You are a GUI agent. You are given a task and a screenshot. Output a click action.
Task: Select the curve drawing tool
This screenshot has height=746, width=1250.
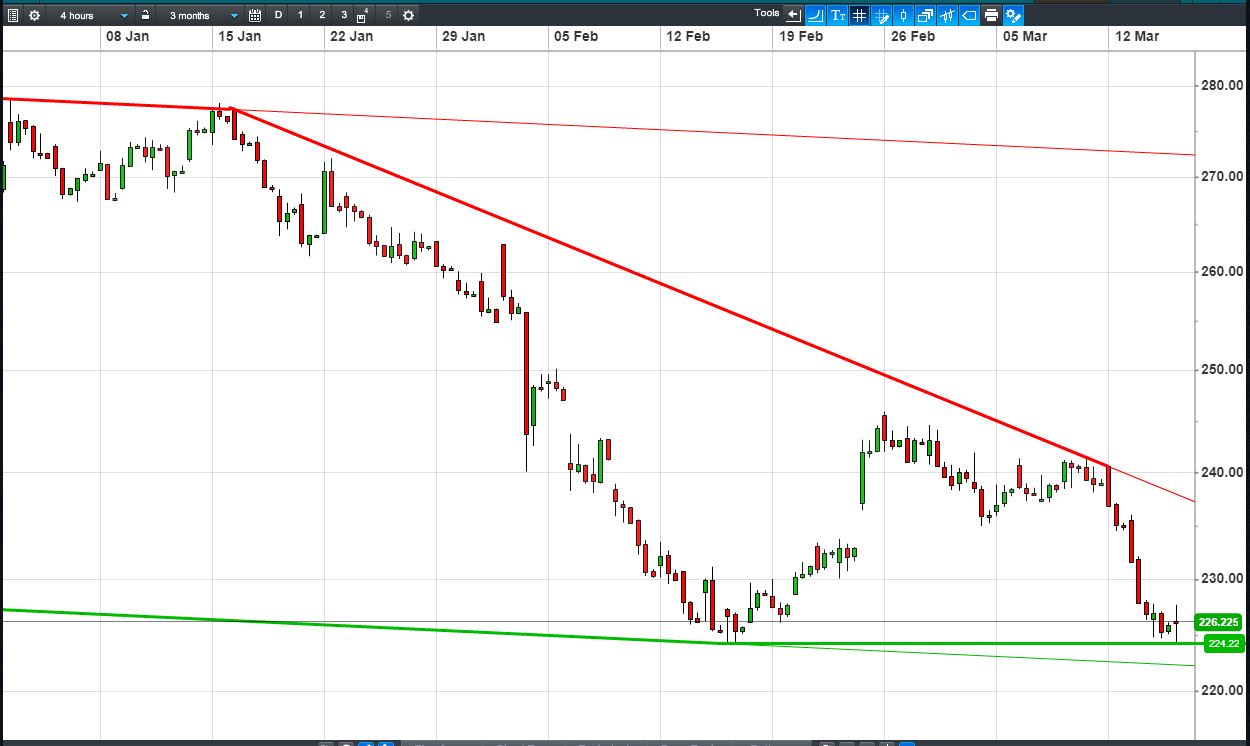pos(815,15)
